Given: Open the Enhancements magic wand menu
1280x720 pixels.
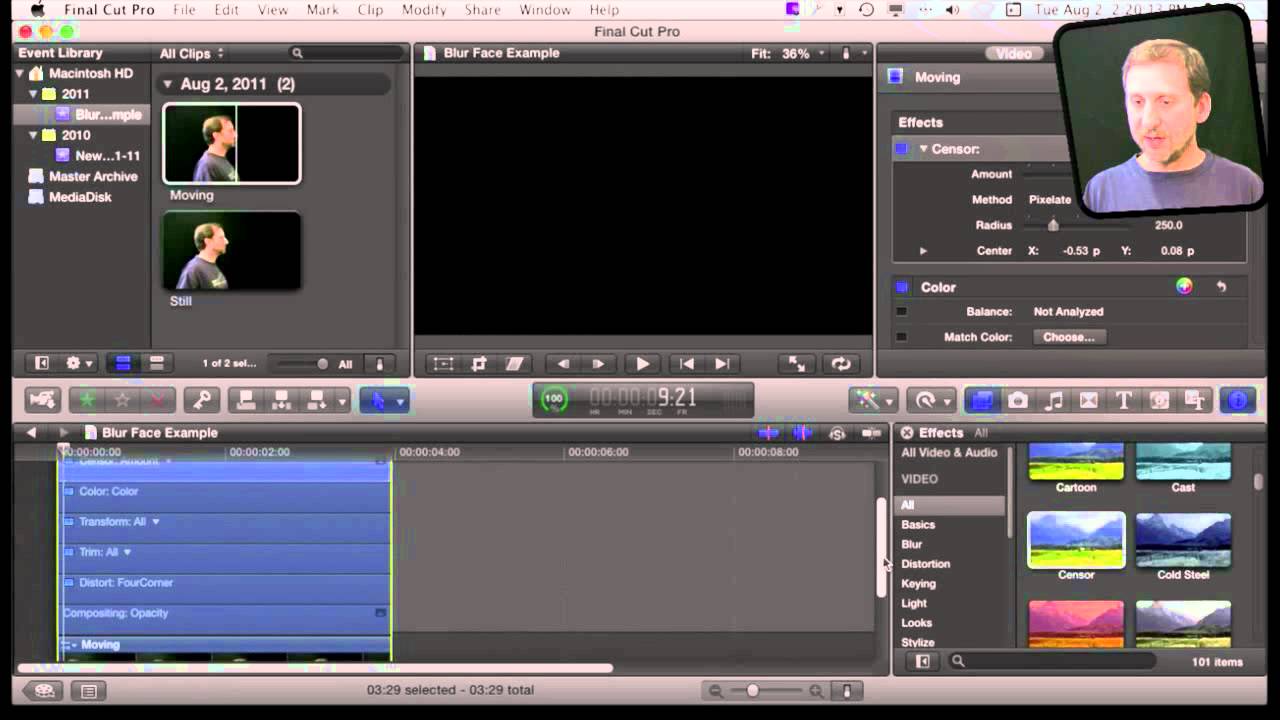Looking at the screenshot, I should [x=872, y=400].
